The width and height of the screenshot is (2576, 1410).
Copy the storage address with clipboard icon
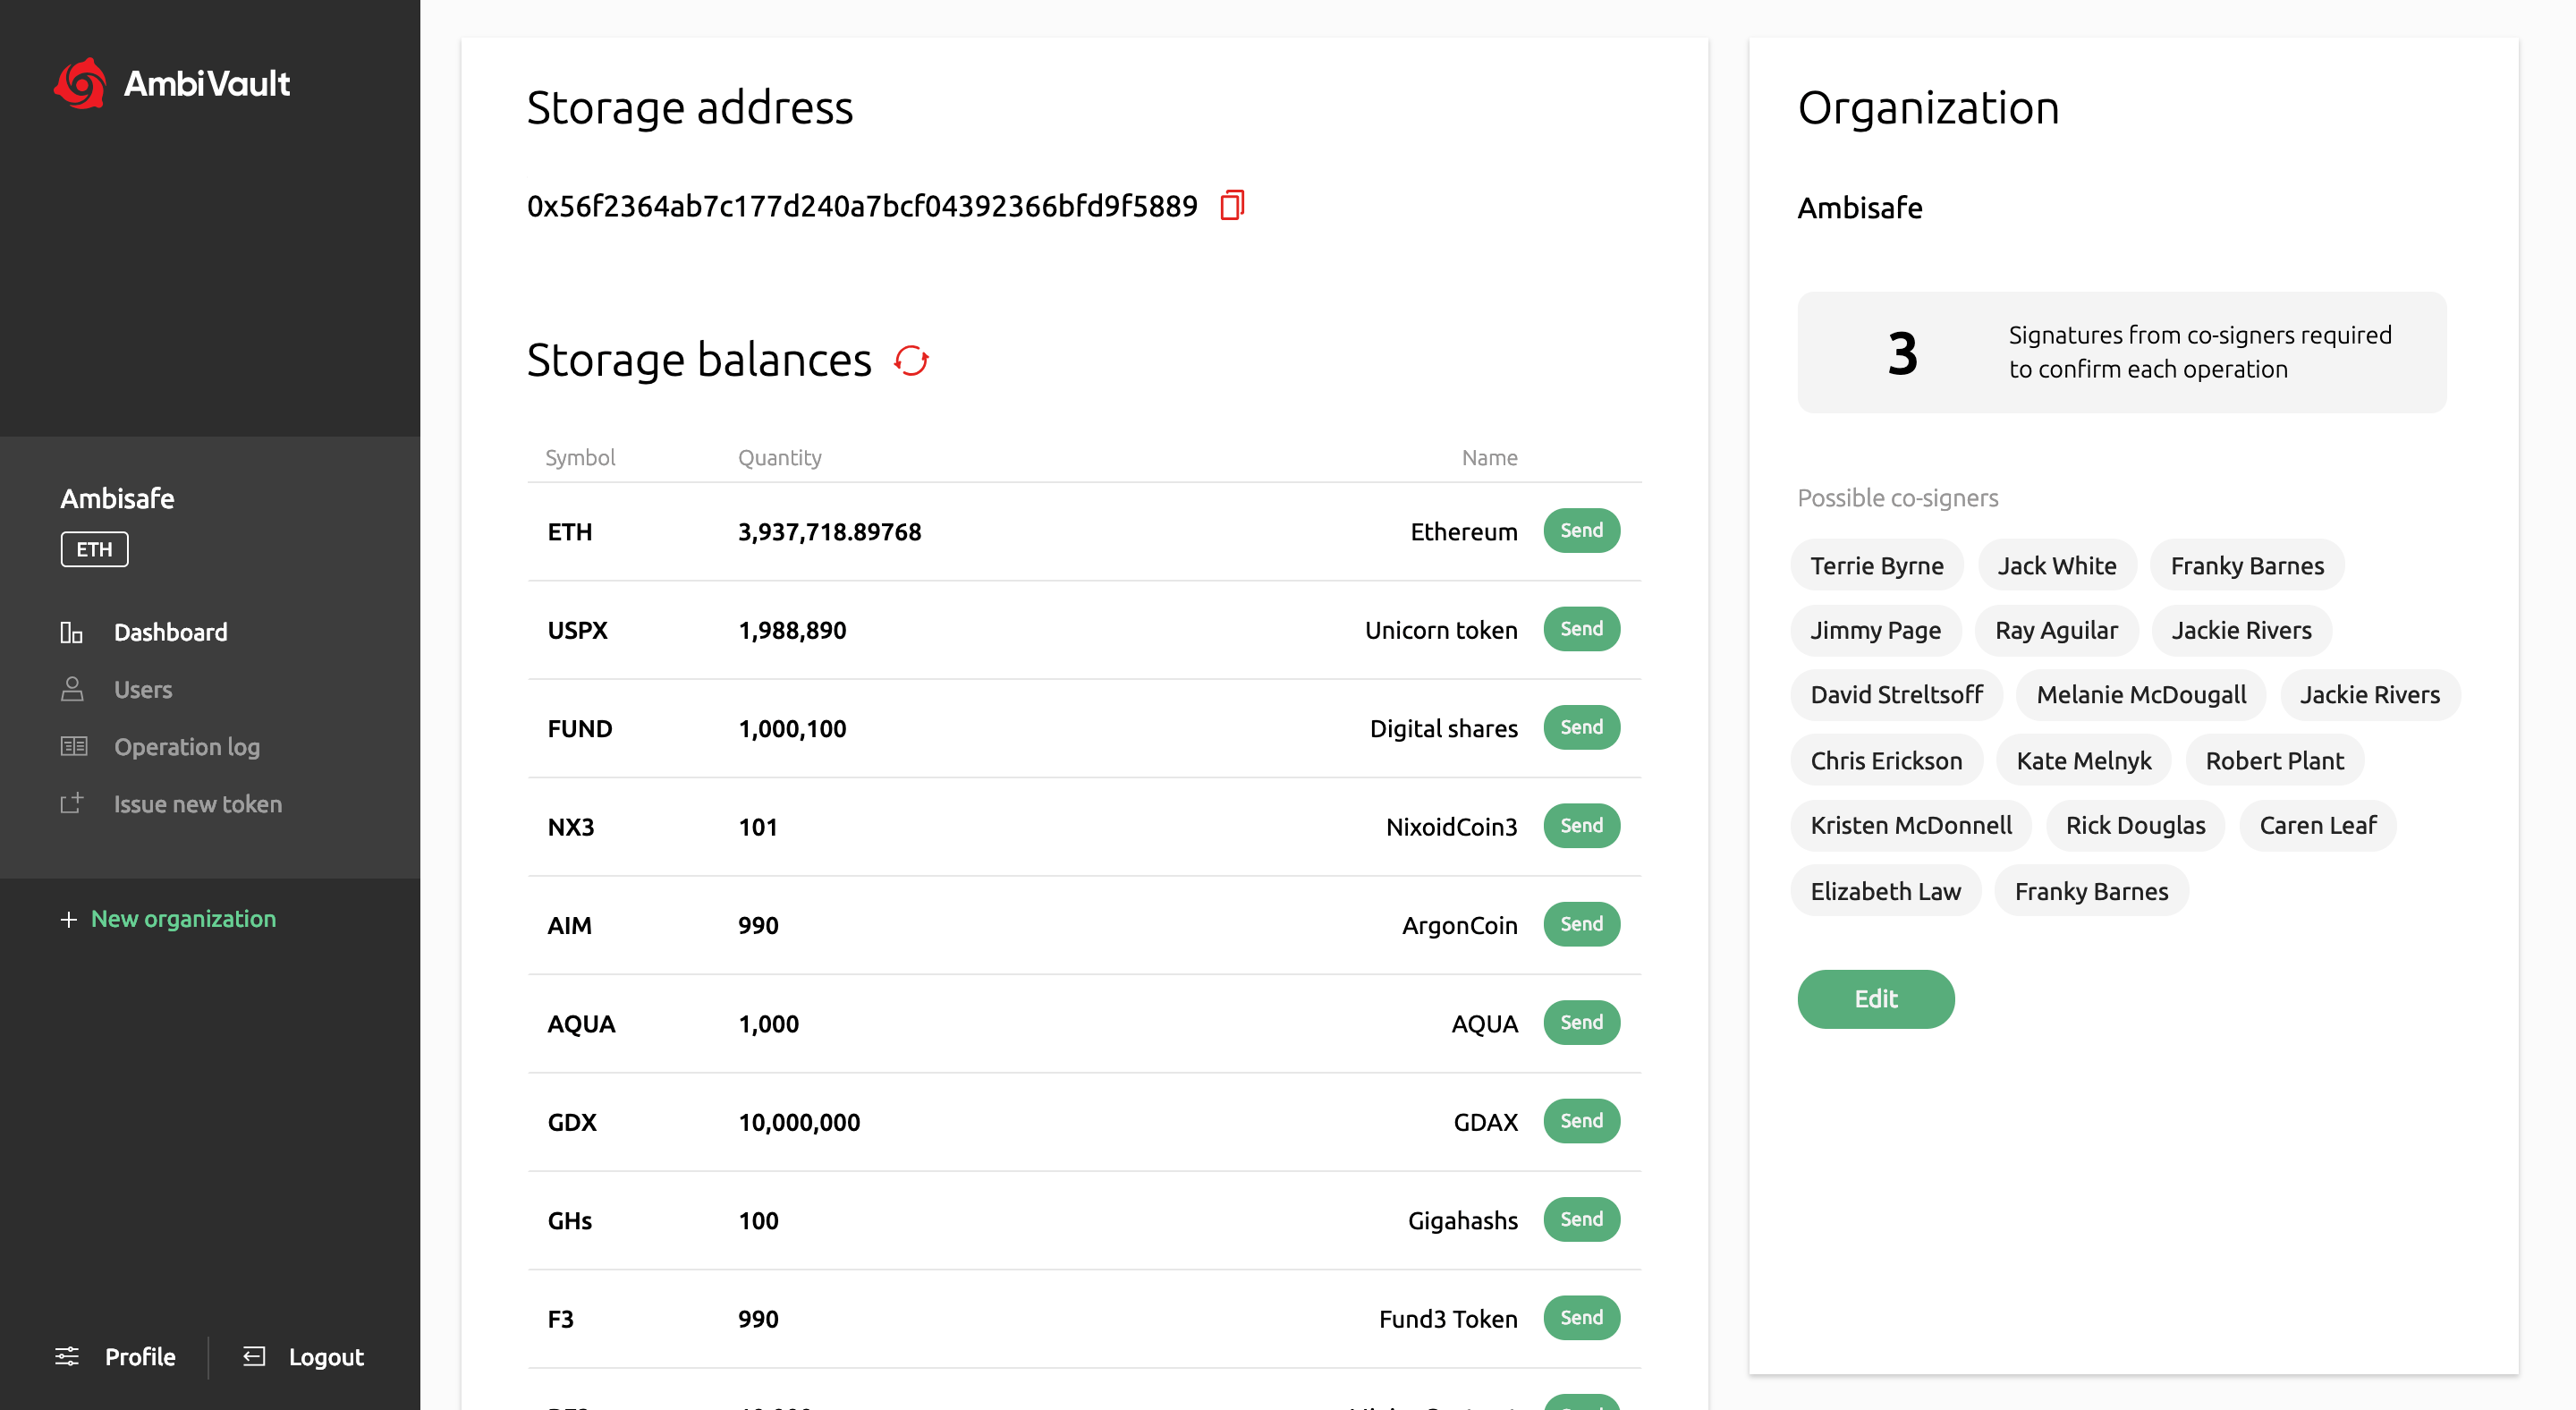pos(1232,205)
